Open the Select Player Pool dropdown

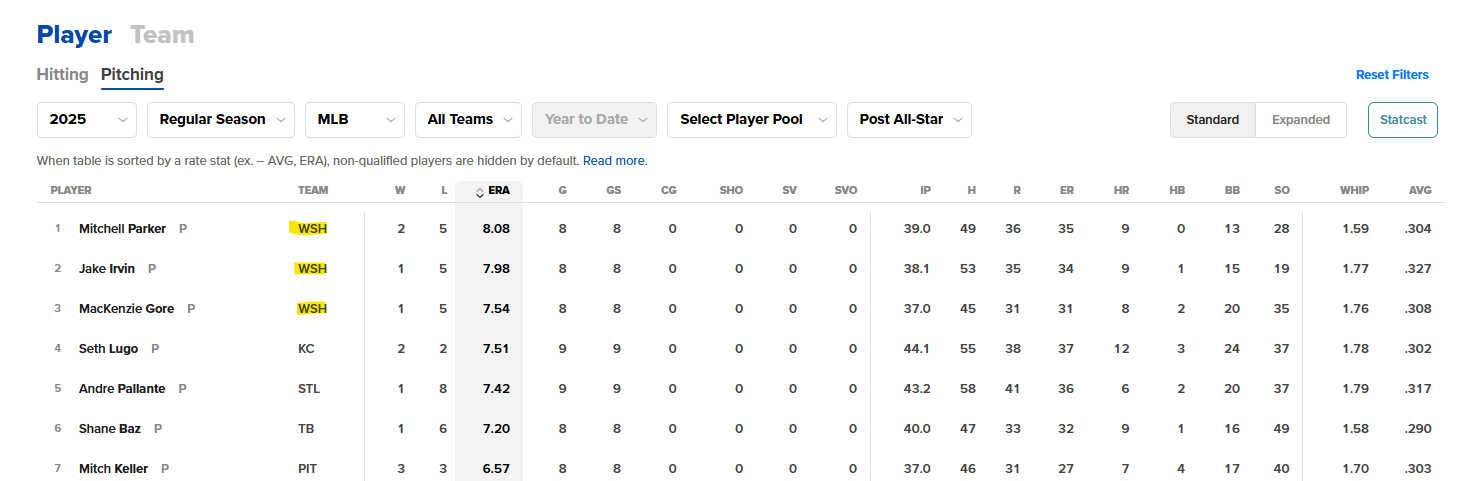(752, 119)
